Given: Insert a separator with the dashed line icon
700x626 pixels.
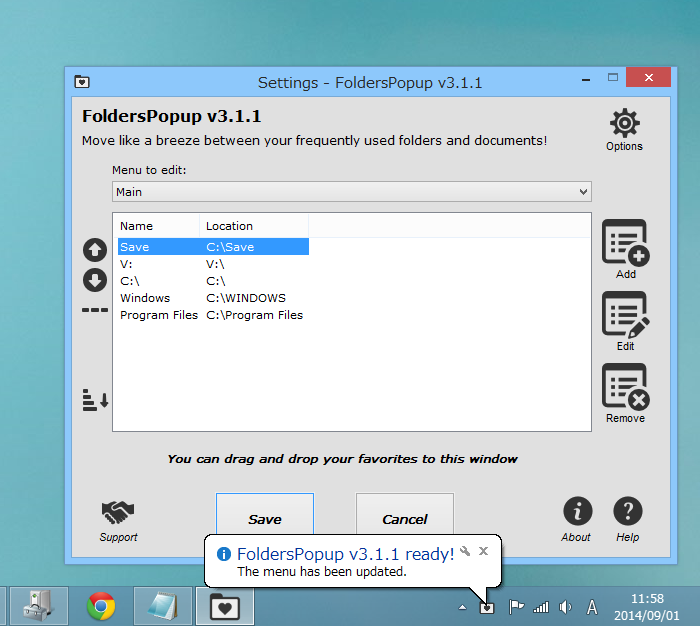Looking at the screenshot, I should [95, 310].
